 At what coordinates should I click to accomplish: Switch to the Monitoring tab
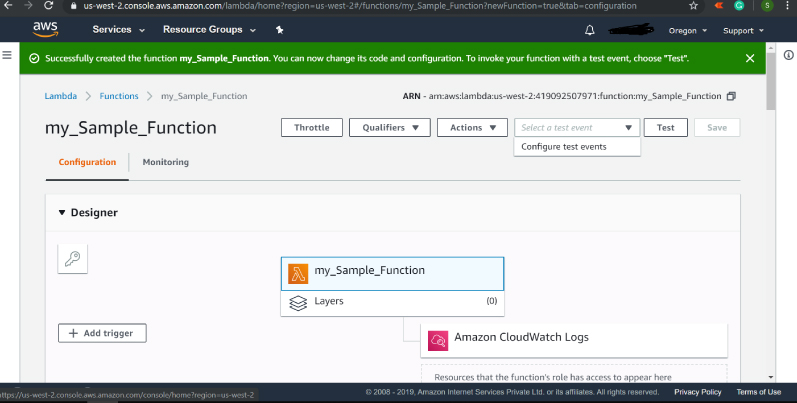[x=166, y=162]
